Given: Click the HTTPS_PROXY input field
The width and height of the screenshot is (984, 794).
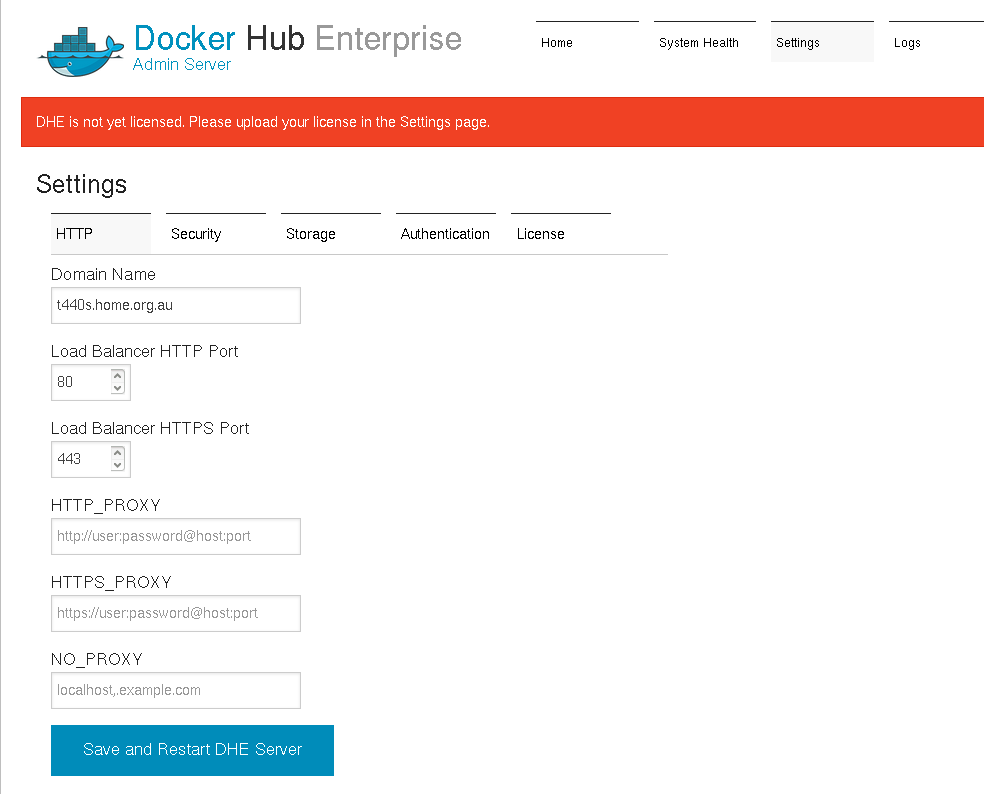Looking at the screenshot, I should [175, 613].
